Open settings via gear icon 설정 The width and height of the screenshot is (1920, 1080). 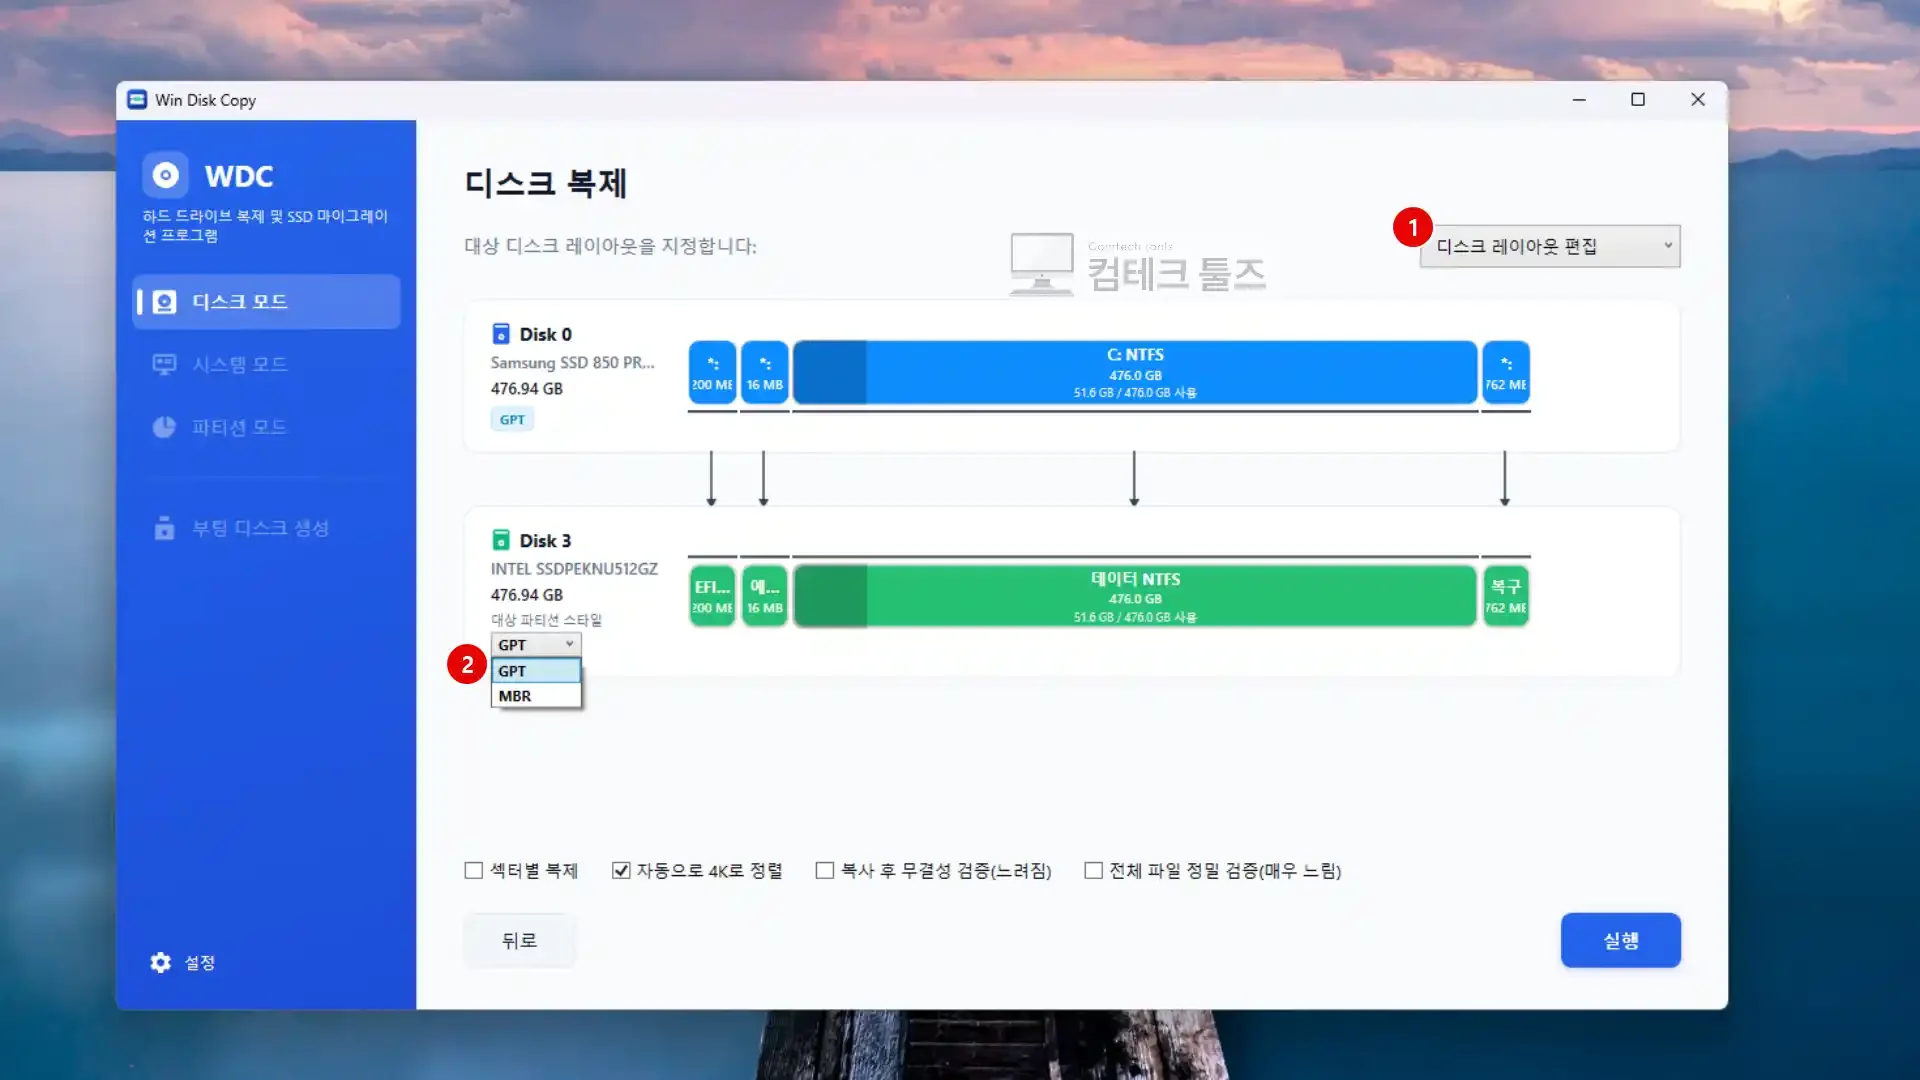(x=183, y=962)
